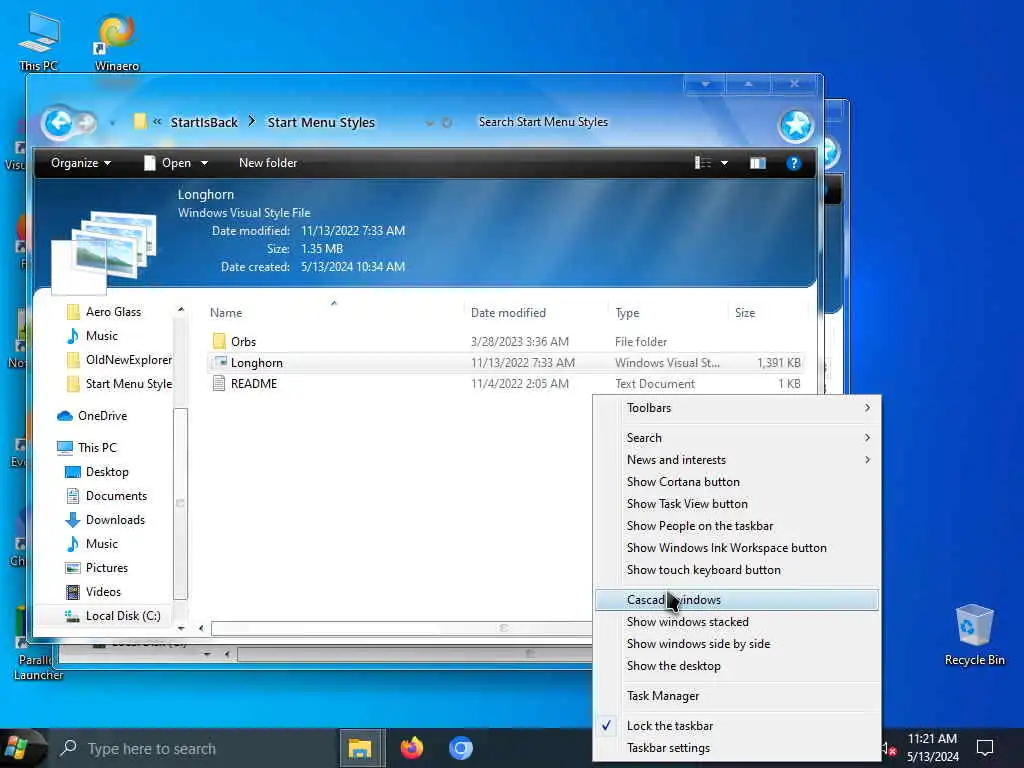Image resolution: width=1024 pixels, height=768 pixels.
Task: Choose Show windows stacked
Action: pos(737,622)
